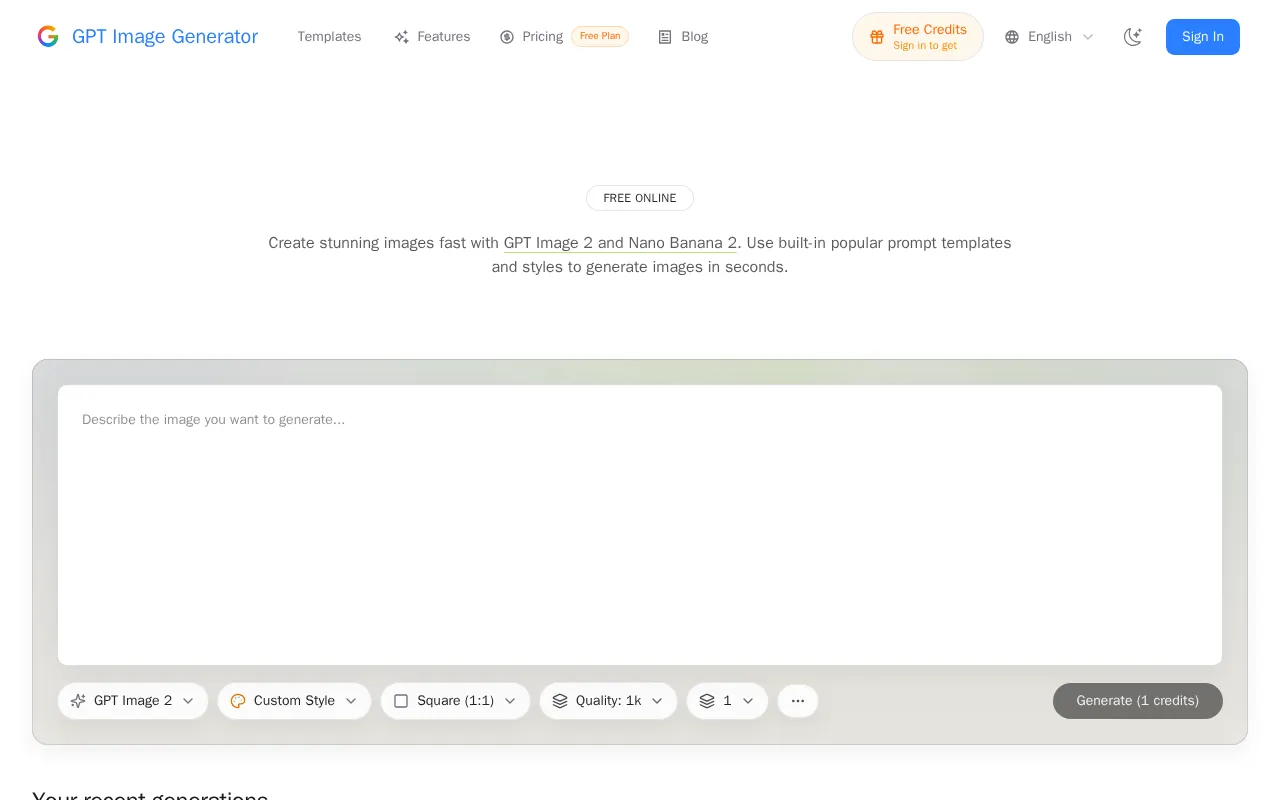Screen dimensions: 1280x800
Task: Focus the image description text area
Action: click(x=640, y=525)
